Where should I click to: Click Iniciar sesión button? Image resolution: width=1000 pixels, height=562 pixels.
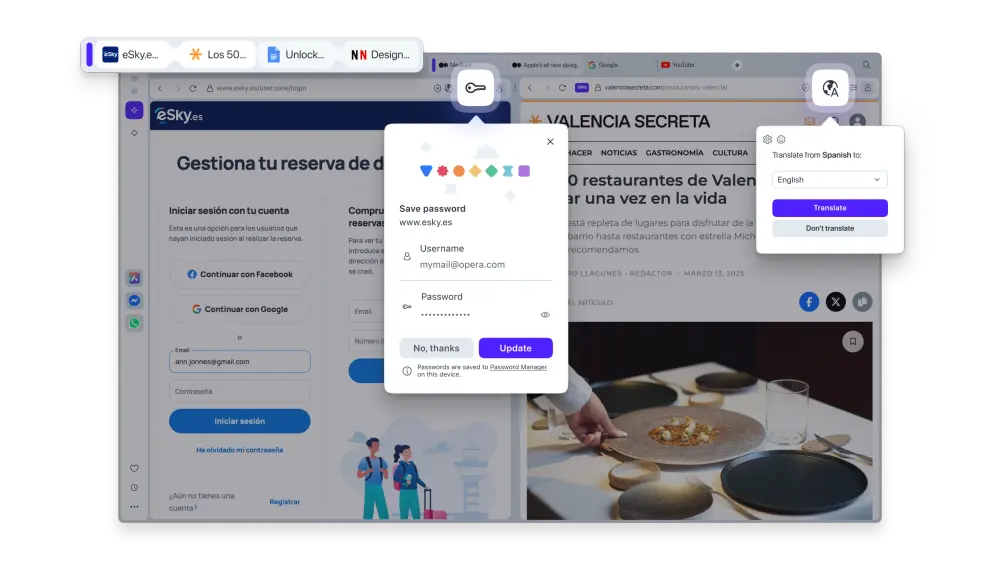point(240,421)
